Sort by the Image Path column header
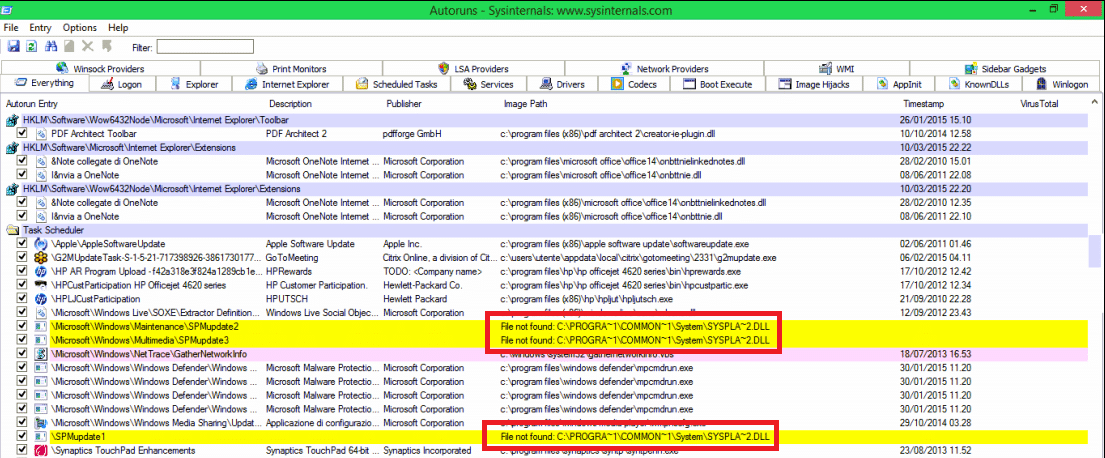The image size is (1105, 458). point(525,104)
